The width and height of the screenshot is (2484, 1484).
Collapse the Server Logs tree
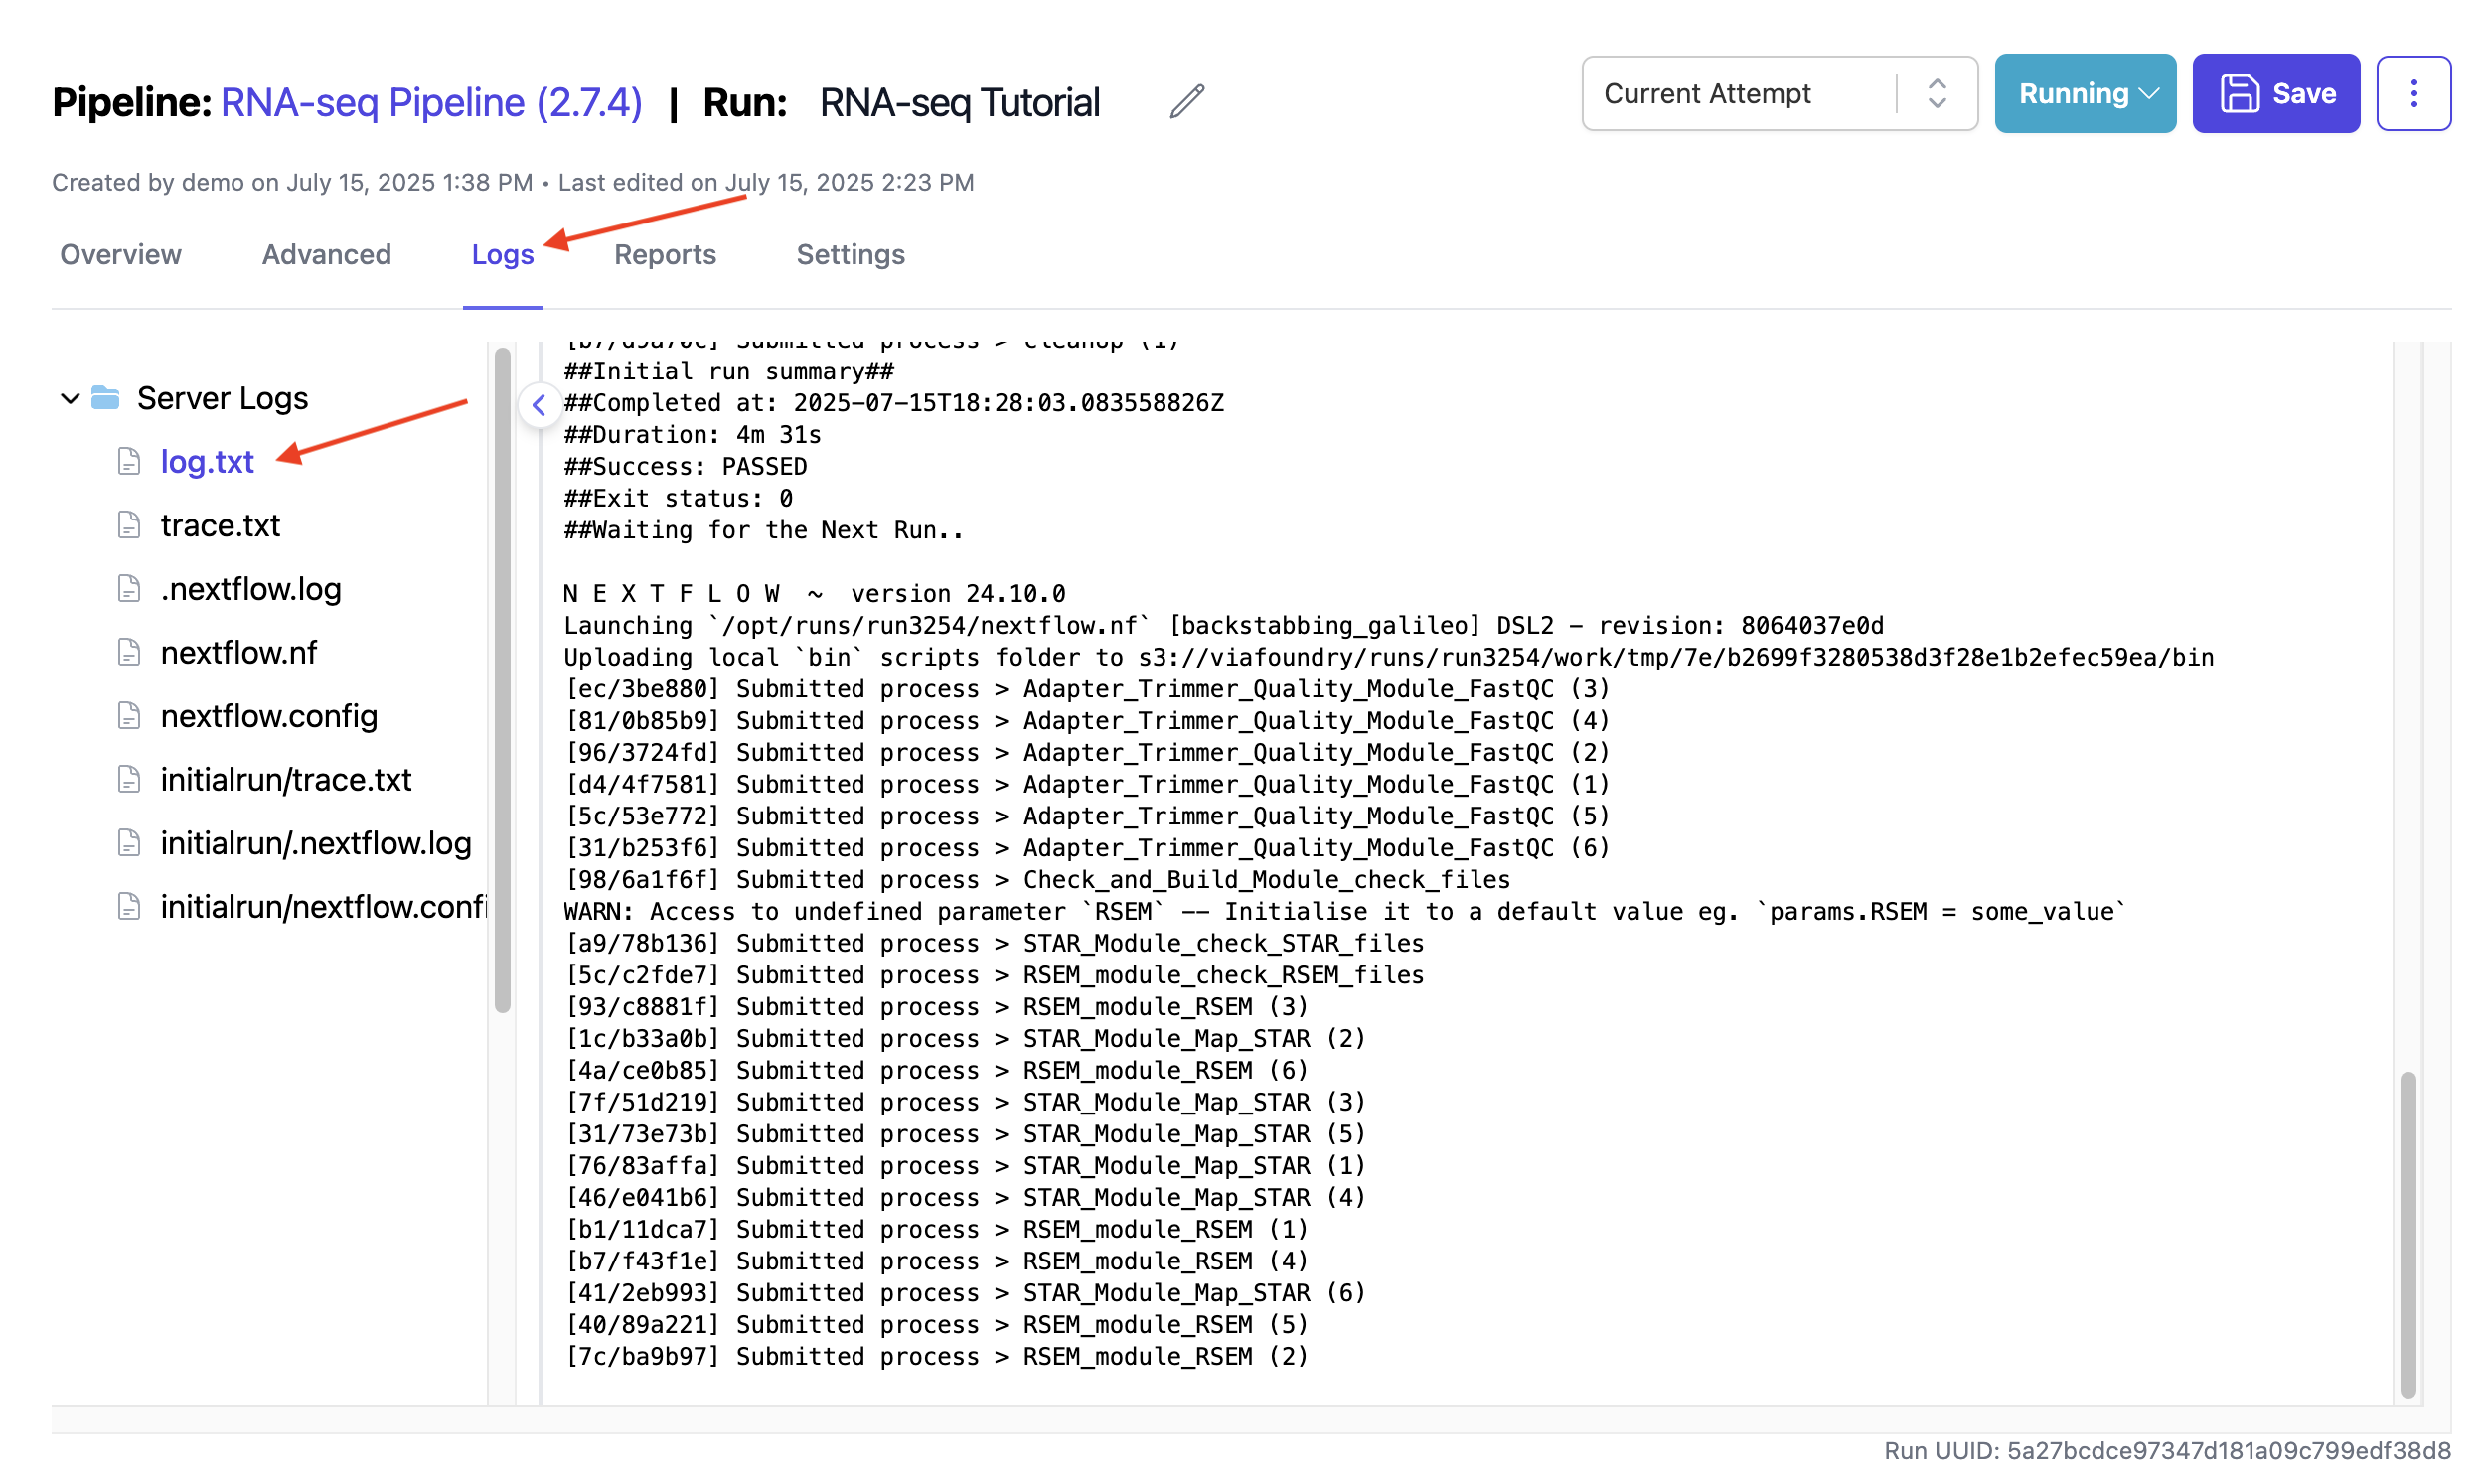click(x=69, y=397)
